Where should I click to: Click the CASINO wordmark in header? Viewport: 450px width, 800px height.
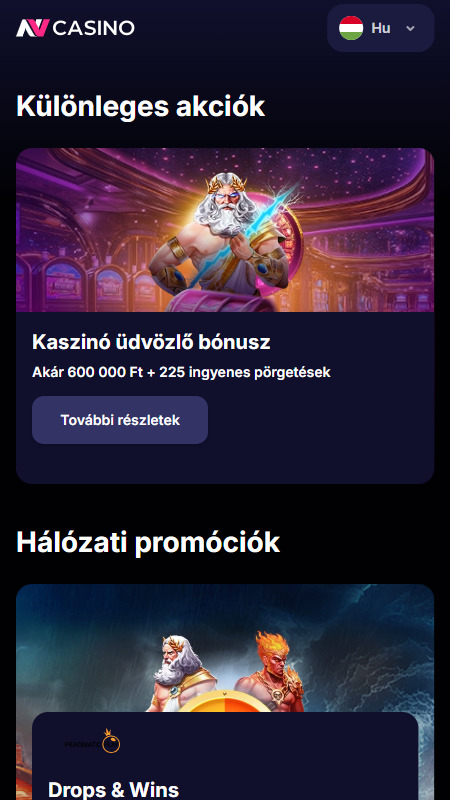94,28
